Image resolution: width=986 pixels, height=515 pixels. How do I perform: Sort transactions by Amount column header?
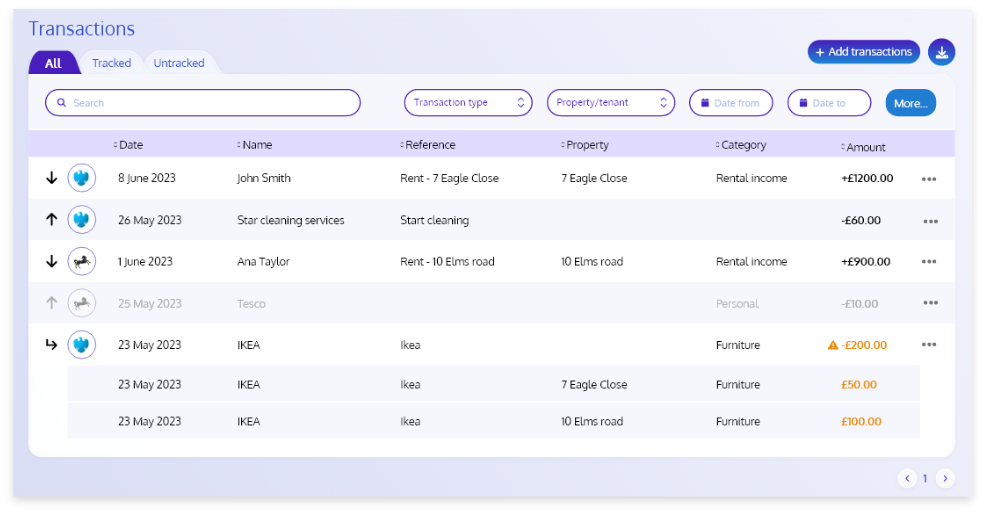(x=864, y=147)
